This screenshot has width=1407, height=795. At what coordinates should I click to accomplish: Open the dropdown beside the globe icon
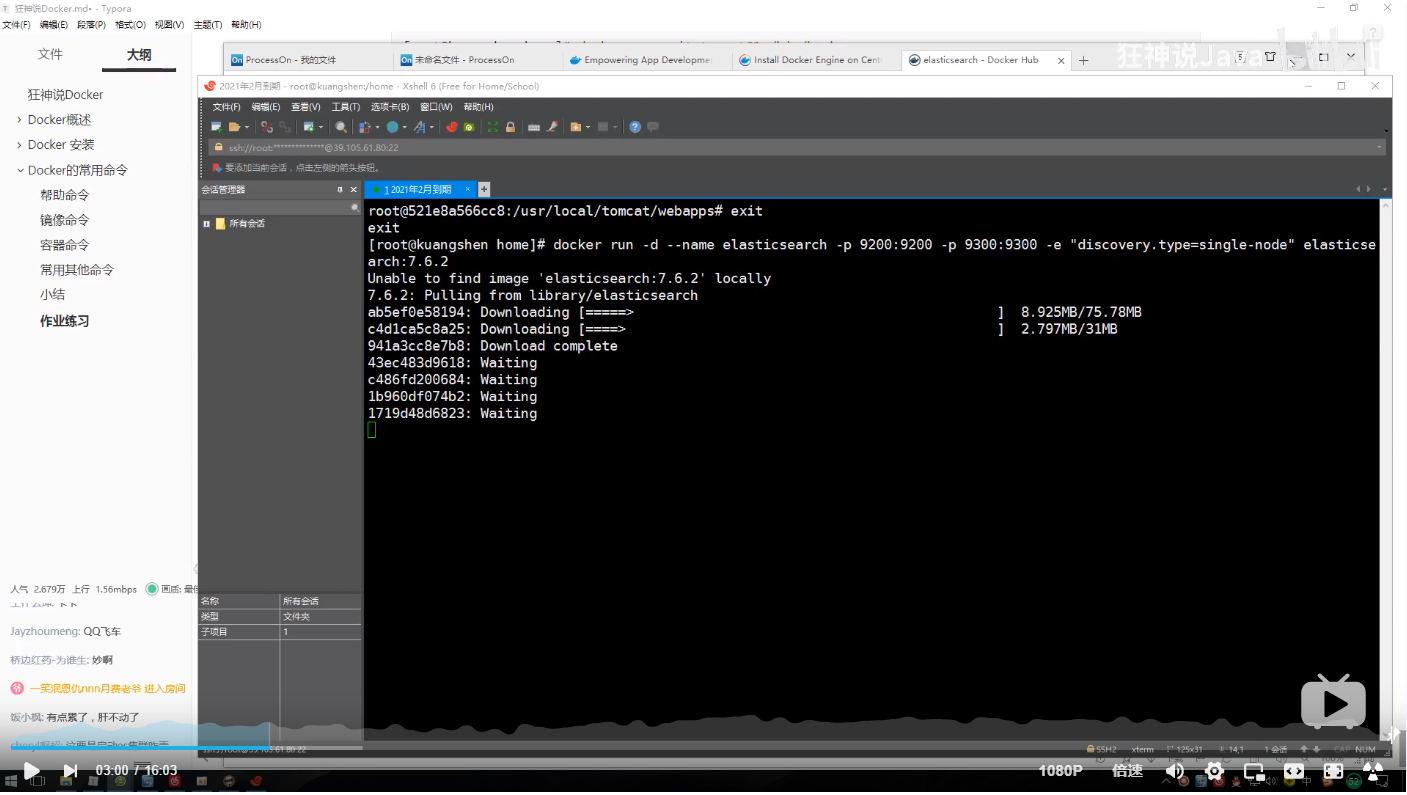pos(405,127)
